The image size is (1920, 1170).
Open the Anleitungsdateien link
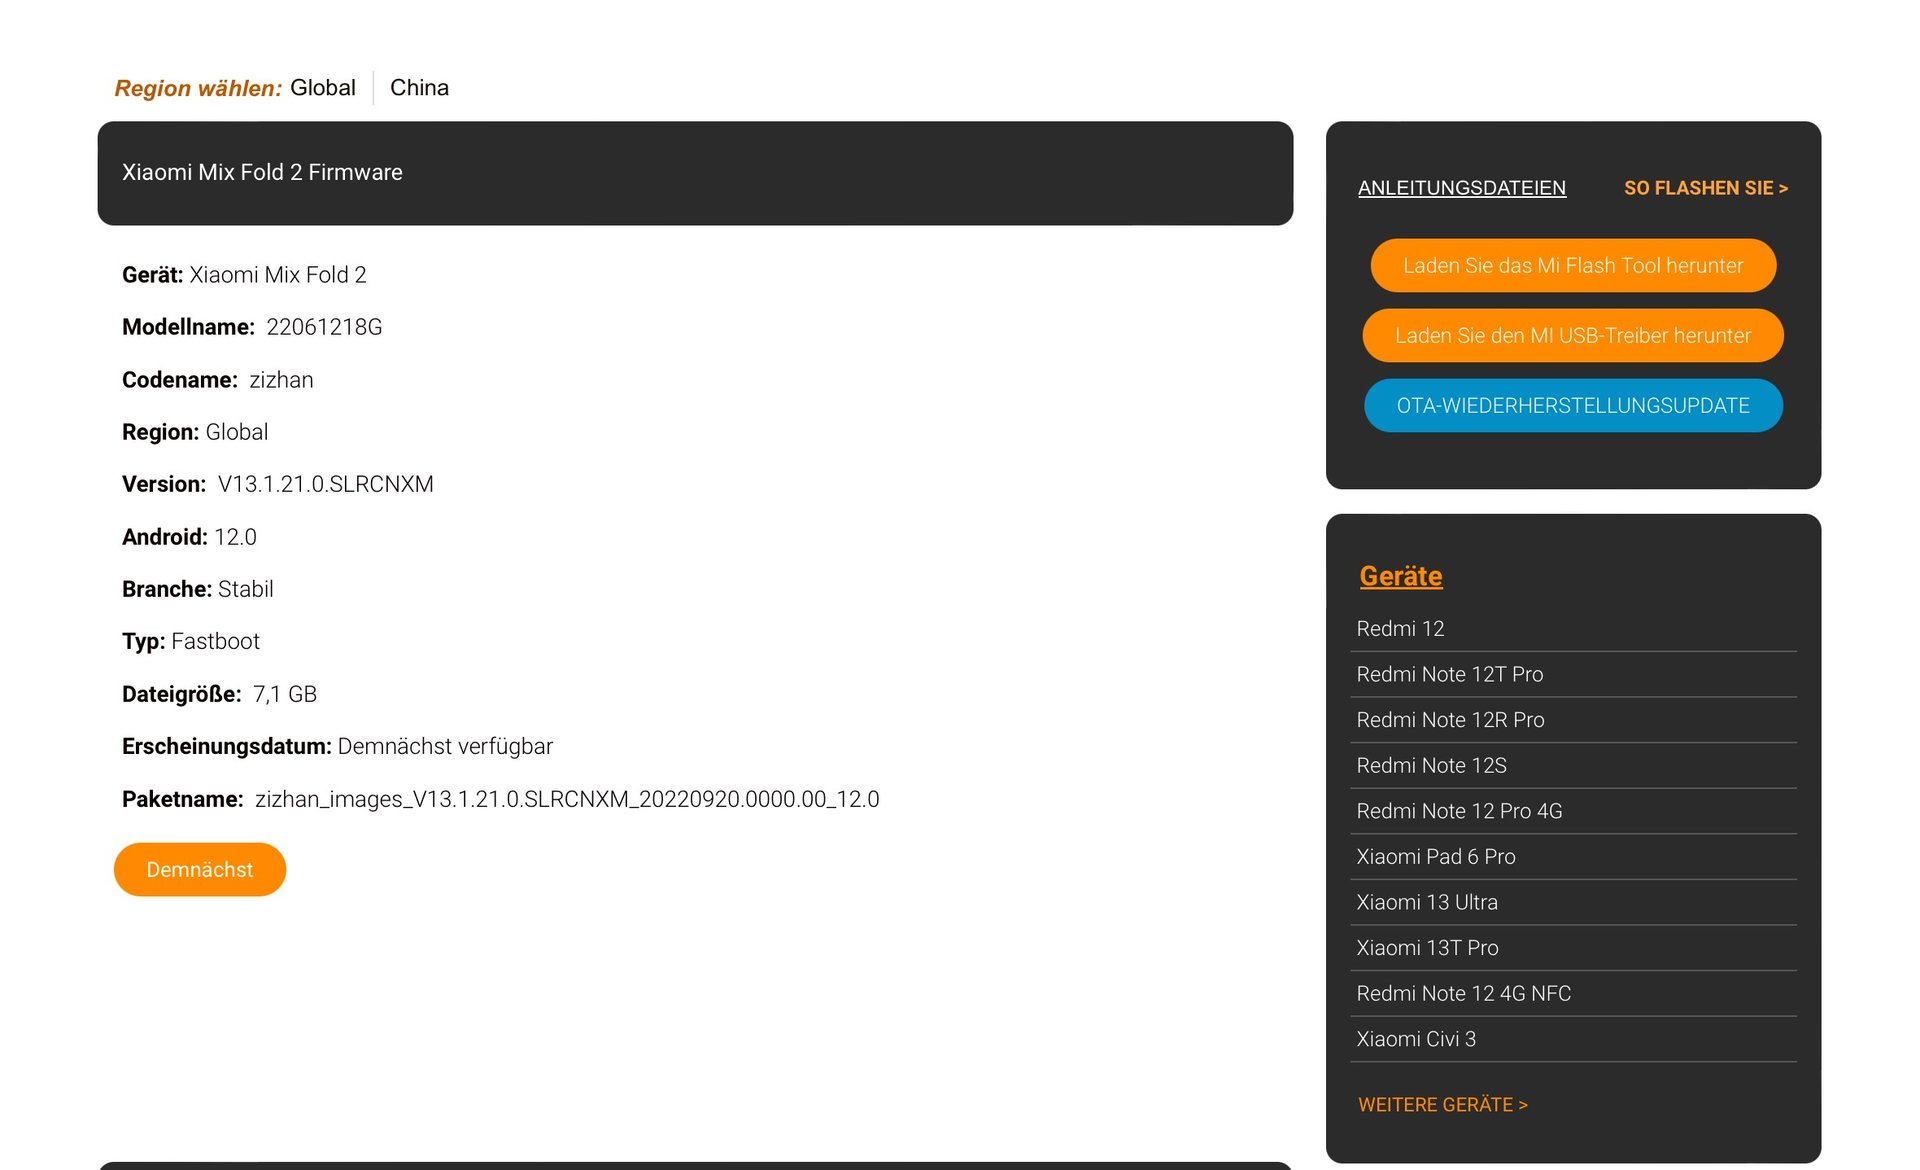(1461, 188)
